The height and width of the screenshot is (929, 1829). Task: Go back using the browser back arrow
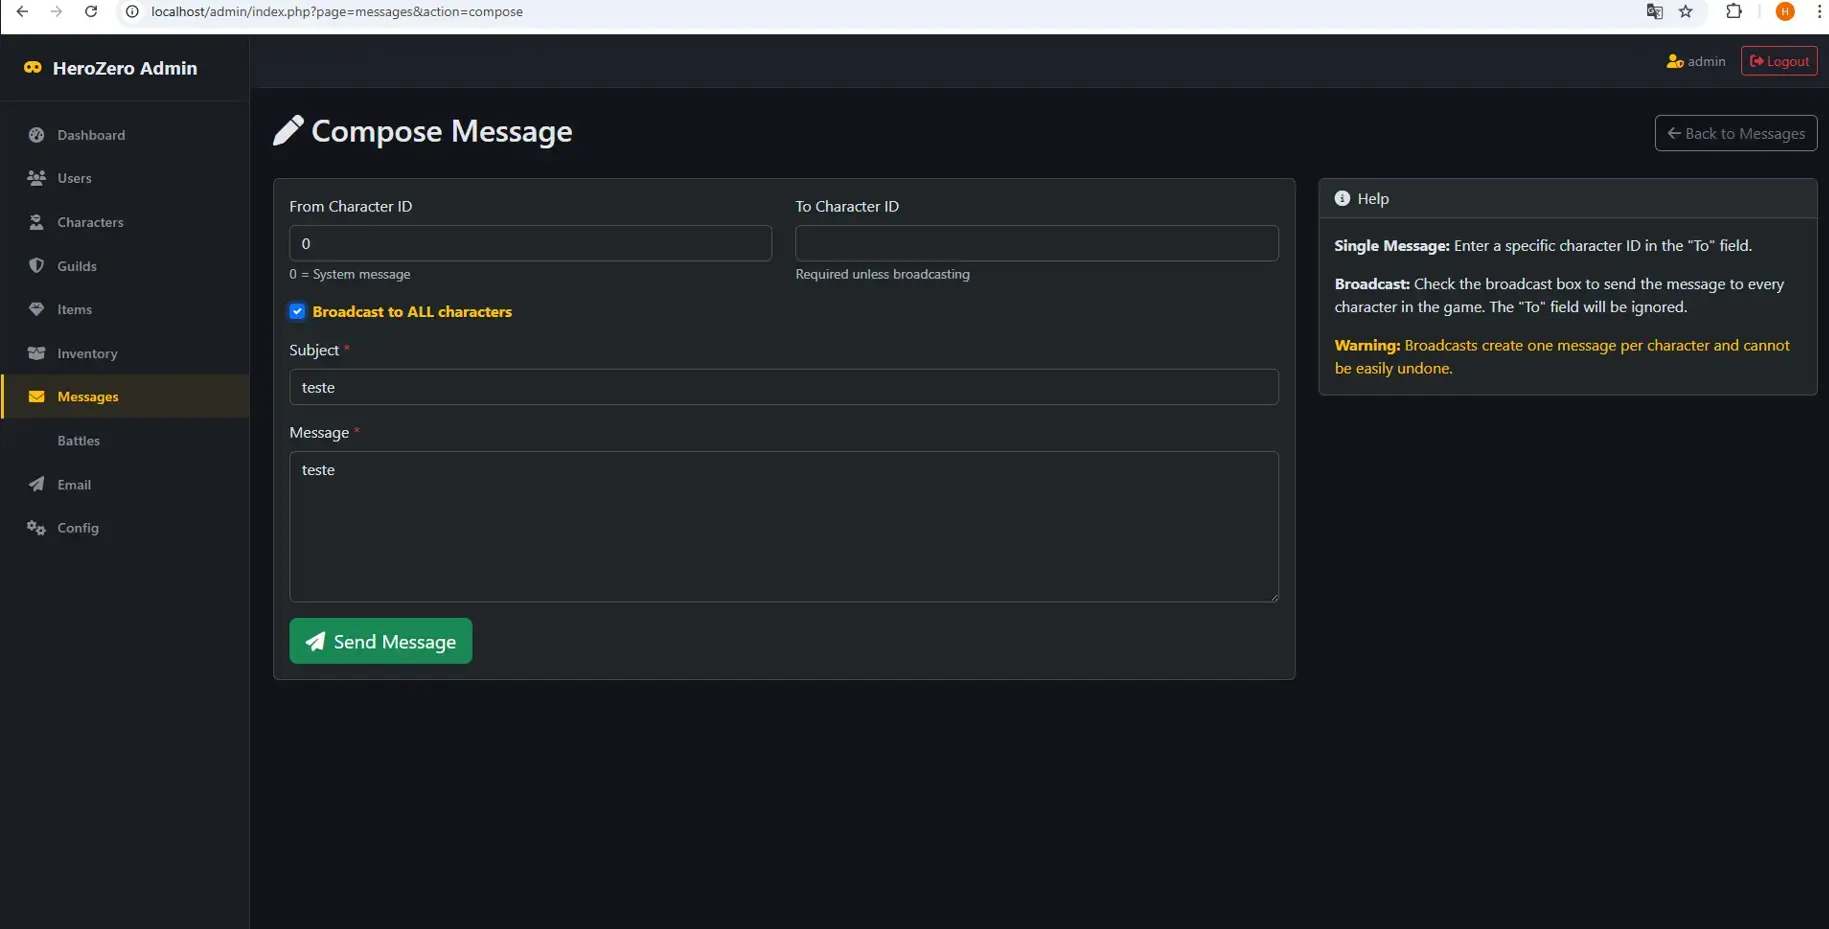[x=22, y=12]
